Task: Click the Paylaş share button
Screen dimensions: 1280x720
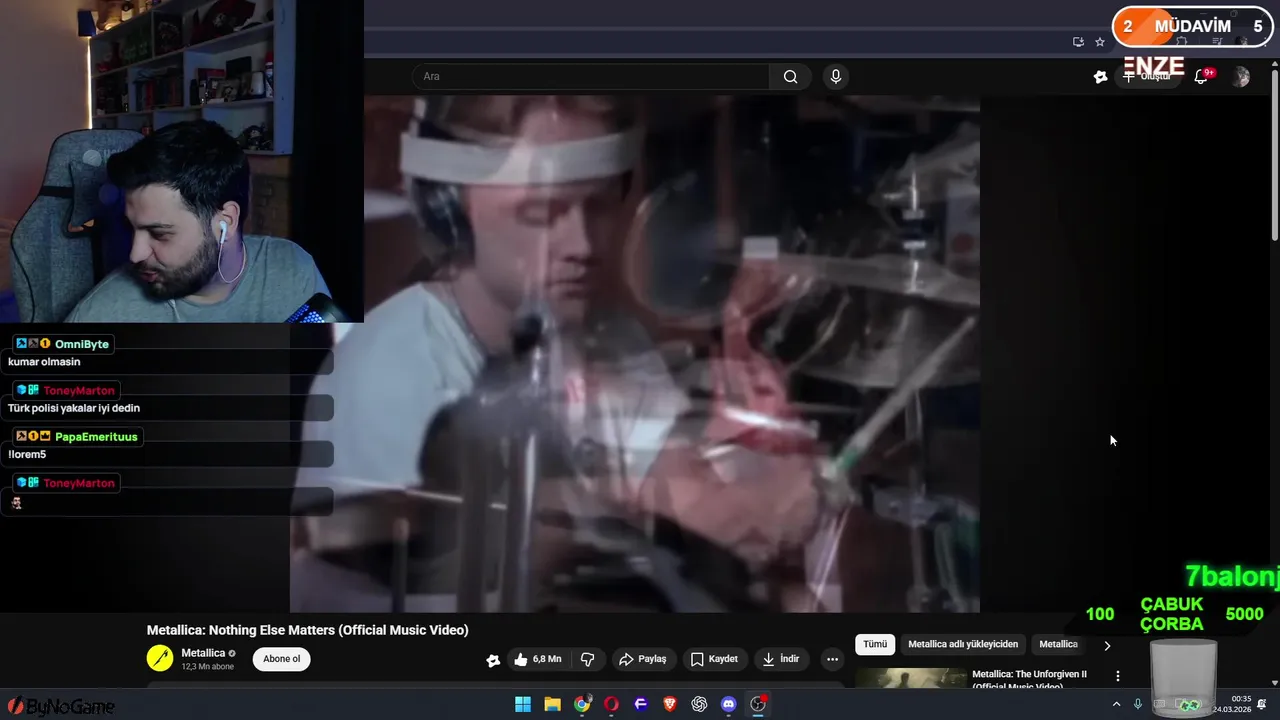Action: [642, 659]
